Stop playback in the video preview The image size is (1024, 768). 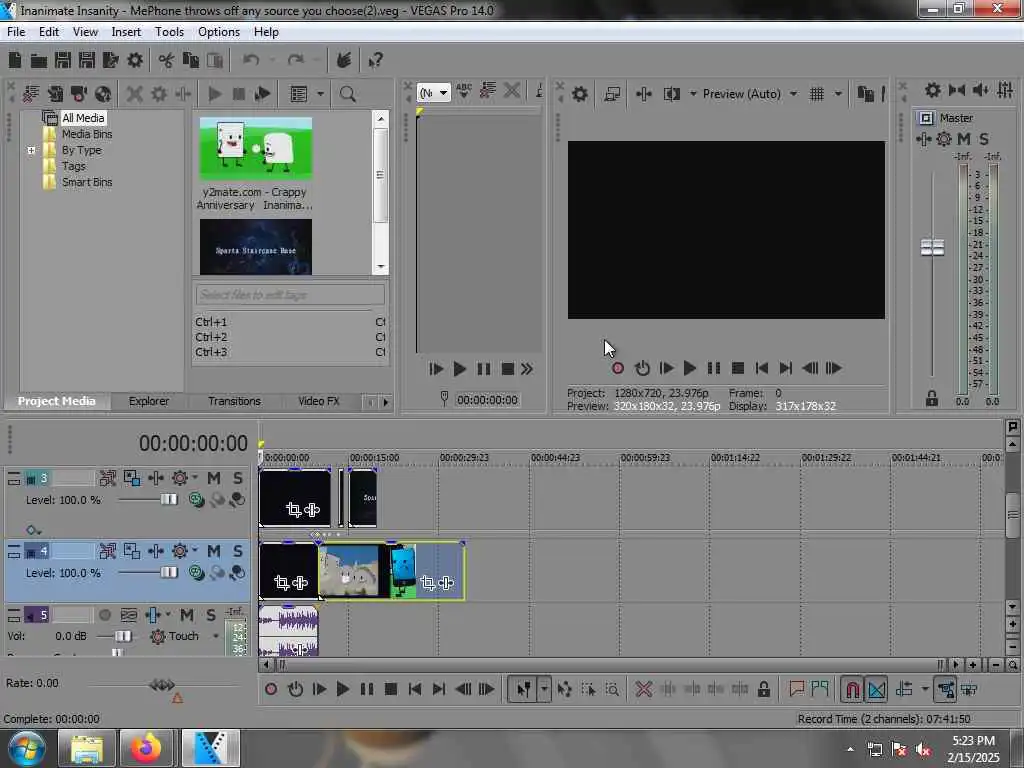tap(738, 368)
